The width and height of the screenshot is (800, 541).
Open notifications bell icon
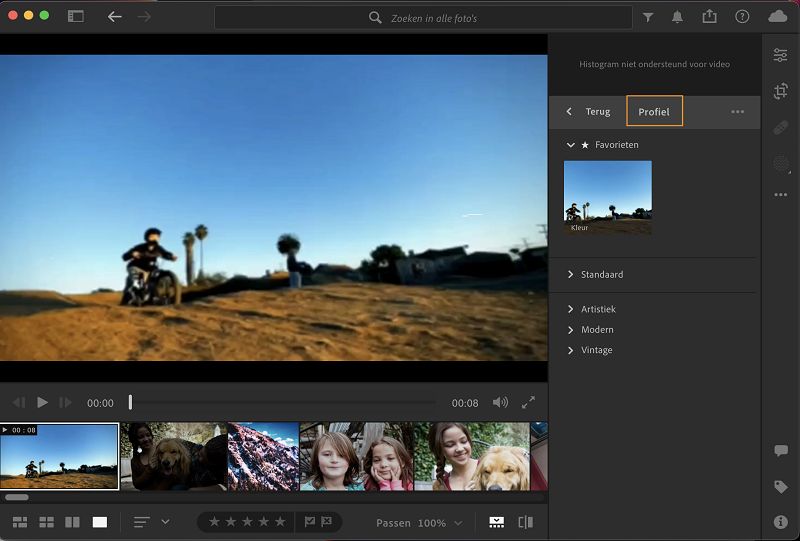click(678, 17)
